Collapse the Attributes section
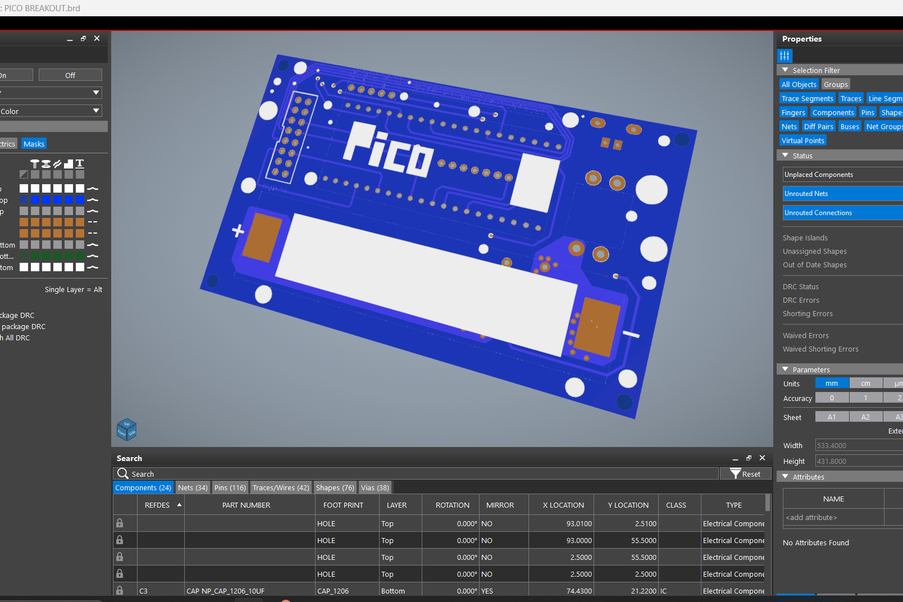 pos(785,476)
